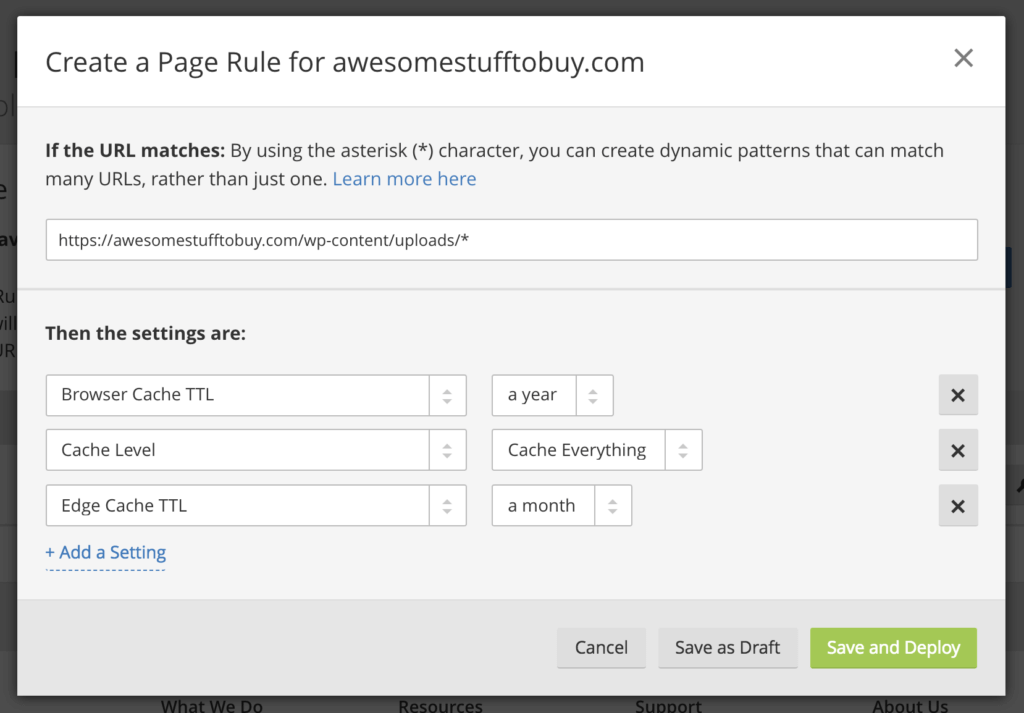Close the Create a Page Rule dialog
The height and width of the screenshot is (713, 1024).
[x=963, y=59]
